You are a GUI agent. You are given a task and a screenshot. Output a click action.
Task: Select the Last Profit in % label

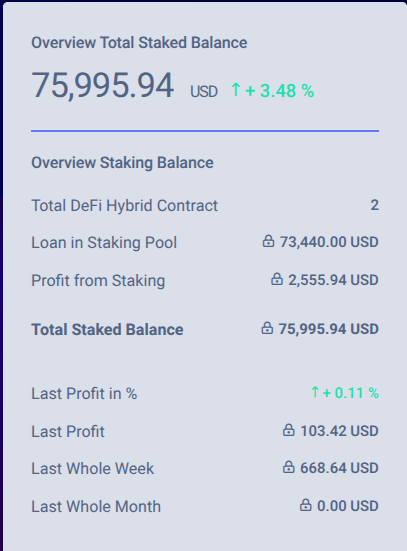[84, 394]
